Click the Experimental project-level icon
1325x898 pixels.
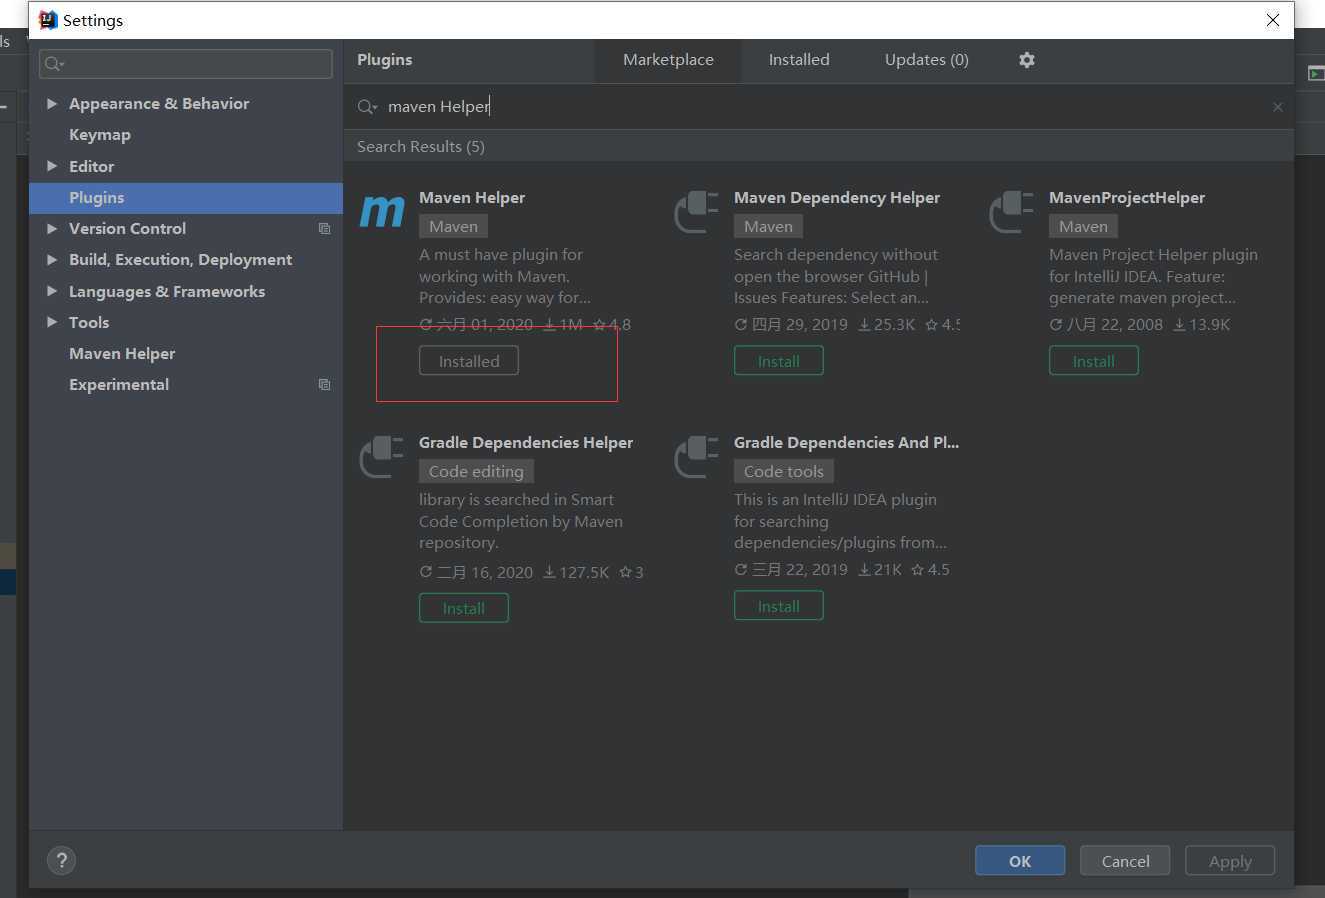point(324,385)
